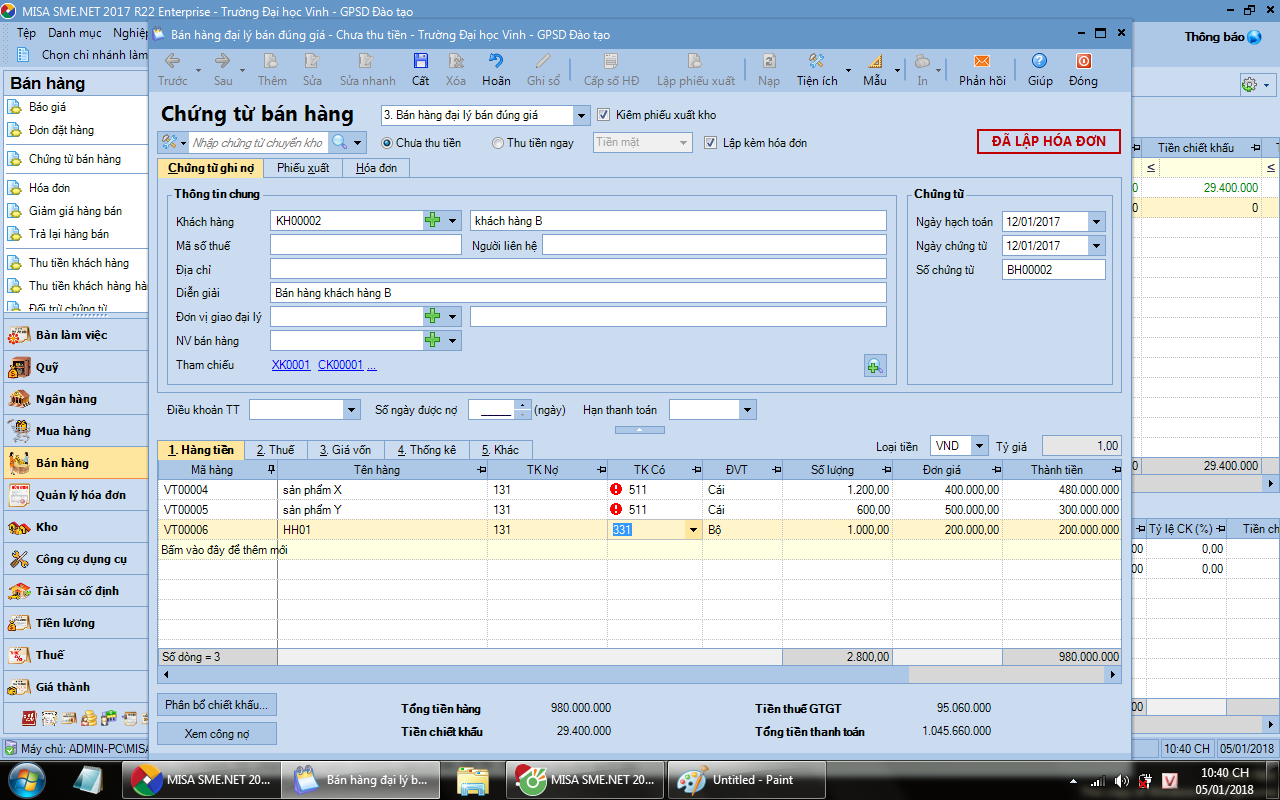Open Ngân hàng module in sidebar
The width and height of the screenshot is (1280, 800).
pos(76,399)
